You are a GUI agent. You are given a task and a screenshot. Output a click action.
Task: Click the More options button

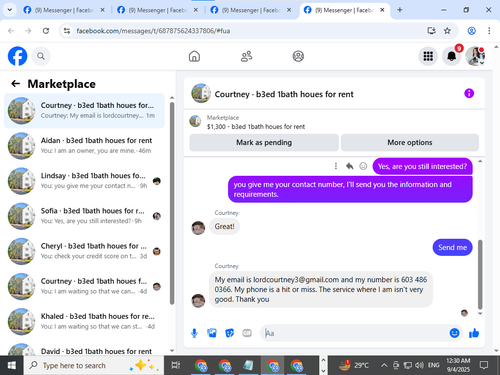click(410, 143)
